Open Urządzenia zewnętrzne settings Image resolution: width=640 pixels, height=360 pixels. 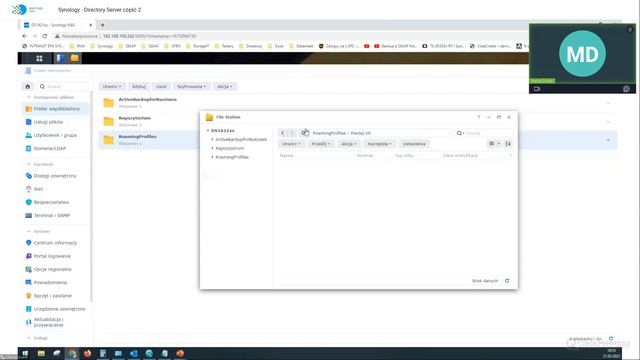tap(56, 309)
